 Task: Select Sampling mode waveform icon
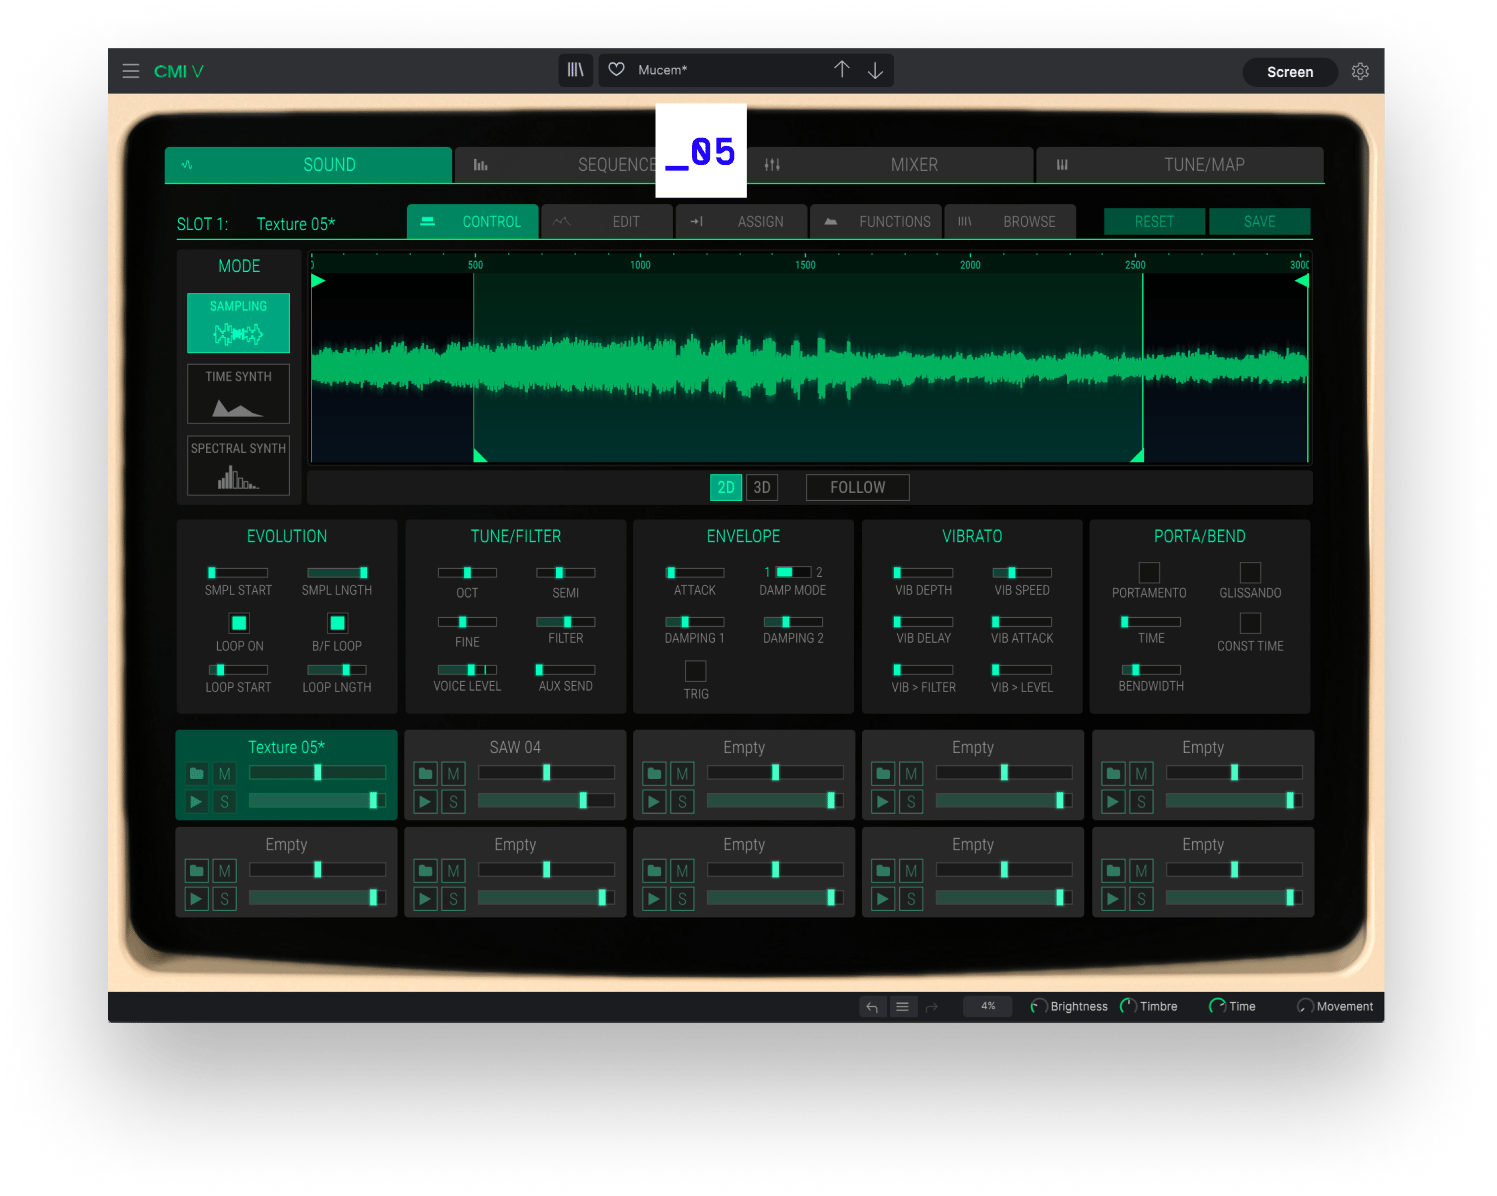click(x=238, y=323)
